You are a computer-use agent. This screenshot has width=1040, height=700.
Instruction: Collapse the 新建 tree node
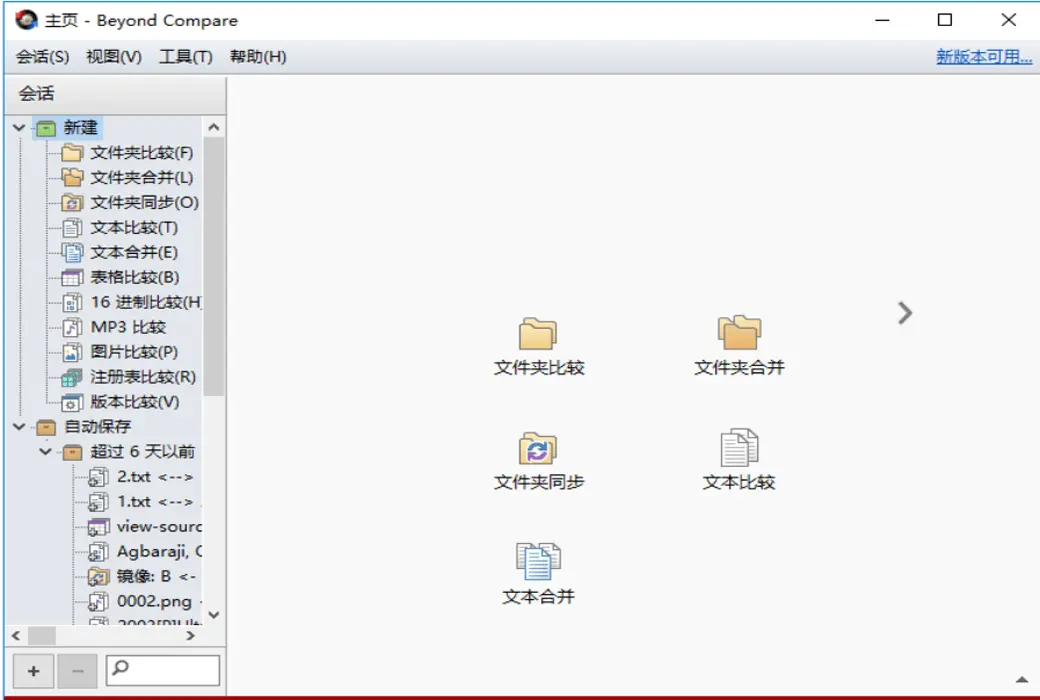tap(19, 127)
